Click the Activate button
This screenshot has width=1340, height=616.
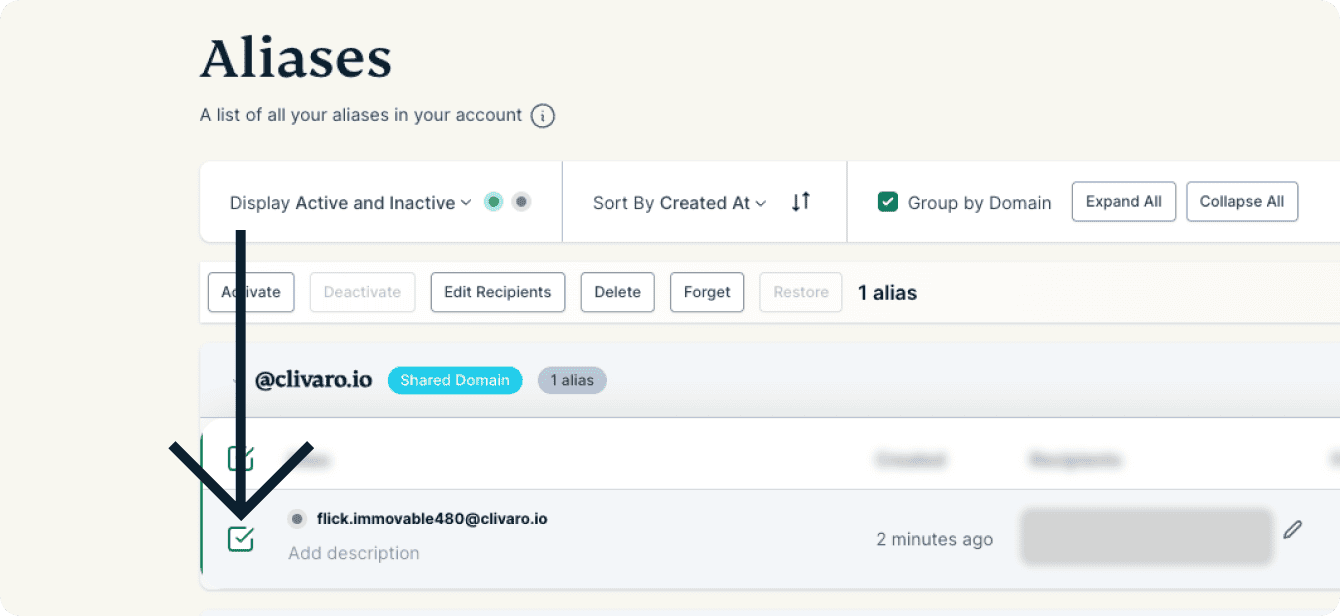click(x=251, y=292)
